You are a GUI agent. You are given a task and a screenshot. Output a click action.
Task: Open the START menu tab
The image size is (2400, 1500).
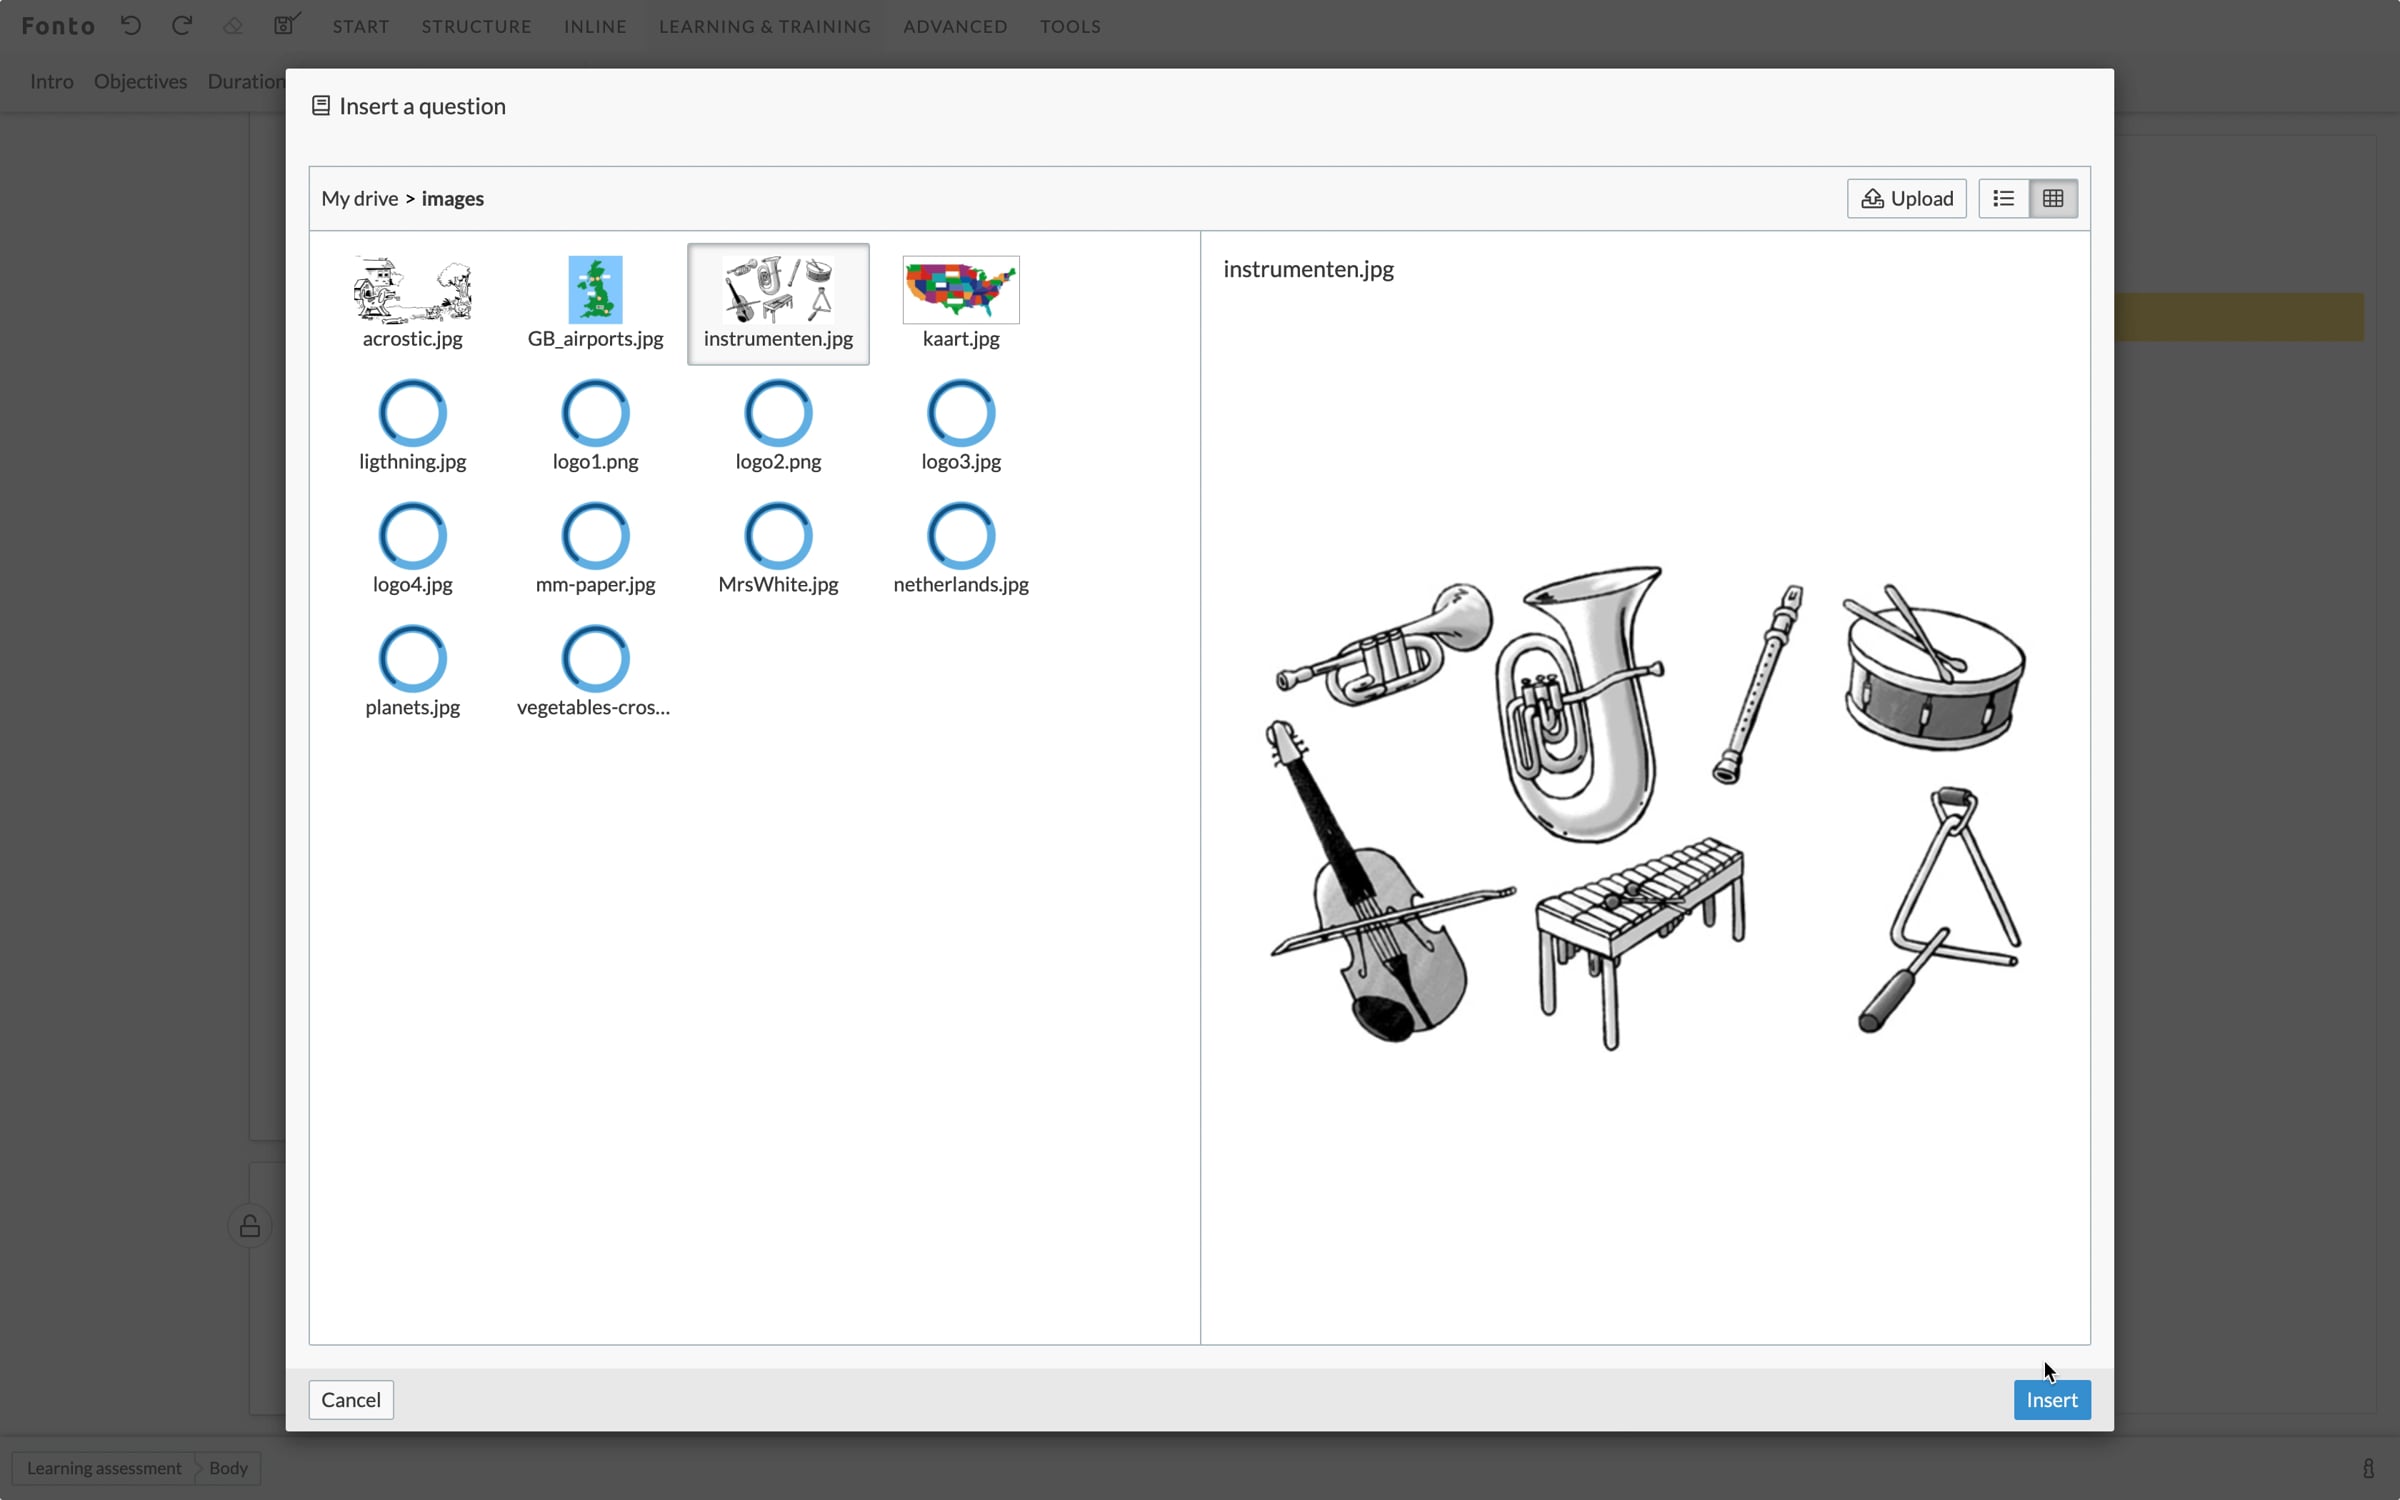(x=361, y=26)
